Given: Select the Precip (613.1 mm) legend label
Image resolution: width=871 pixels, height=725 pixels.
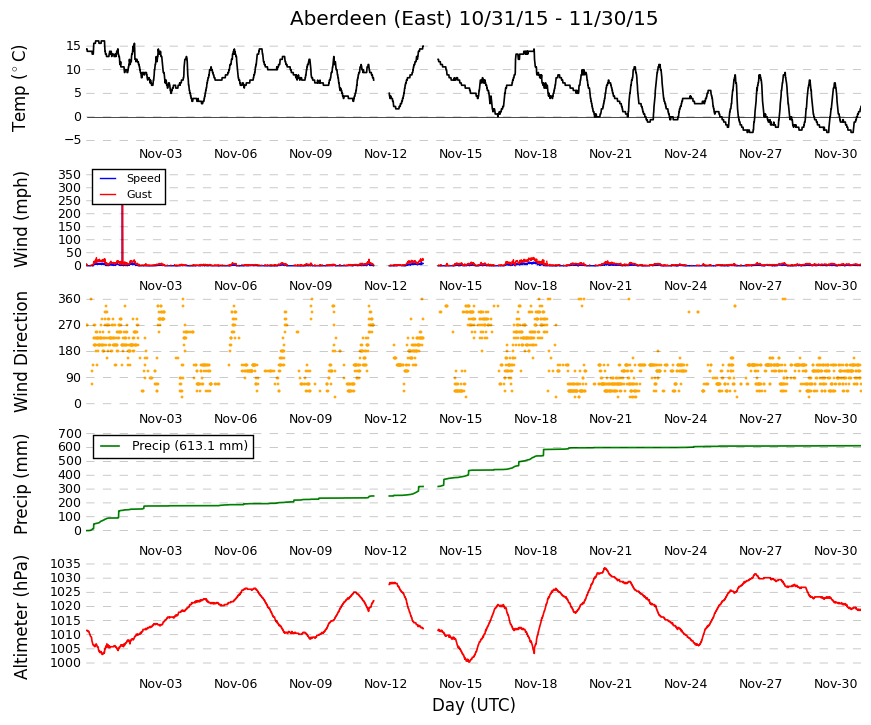Looking at the screenshot, I should [190, 446].
